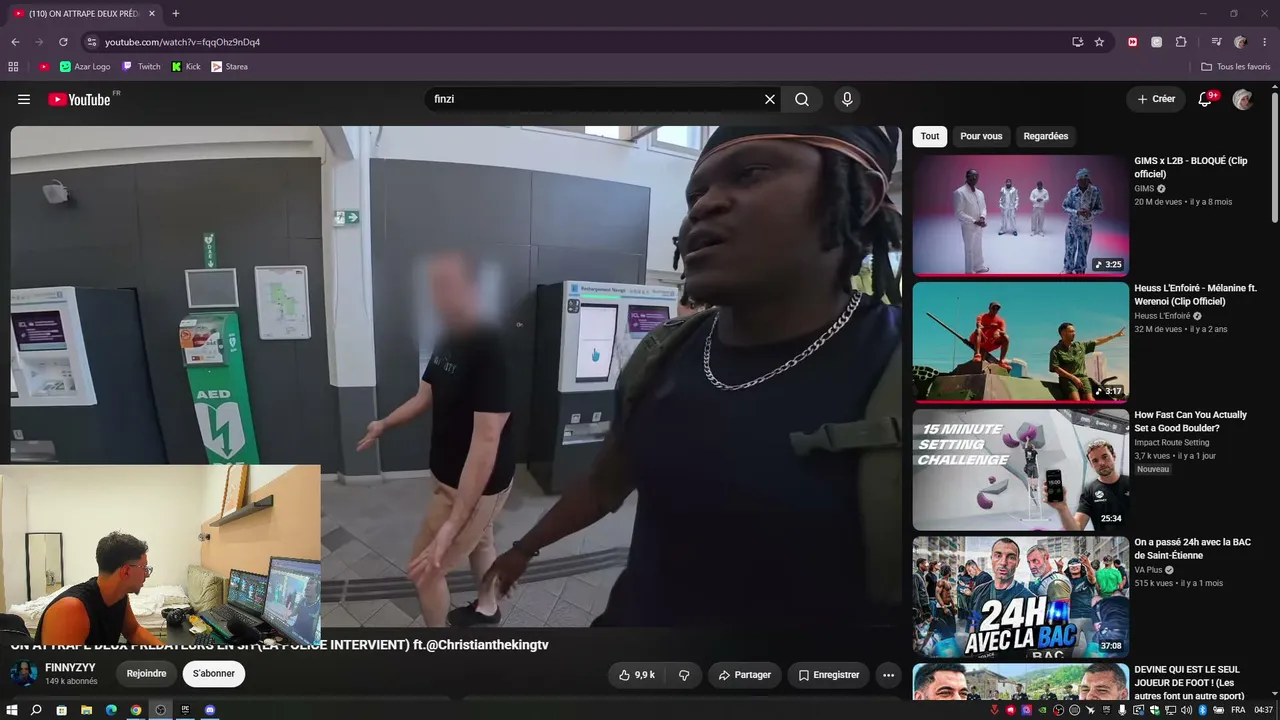Open 'On a passé 24h avec la BAC' title
The width and height of the screenshot is (1280, 720).
pos(1192,549)
